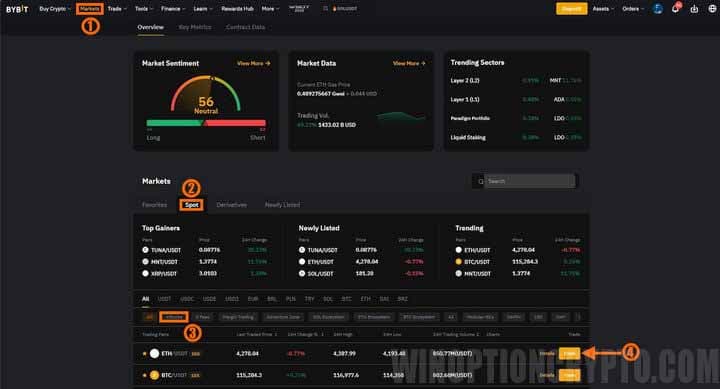Image resolution: width=720 pixels, height=389 pixels.
Task: Click the Markets search input field
Action: coord(529,181)
